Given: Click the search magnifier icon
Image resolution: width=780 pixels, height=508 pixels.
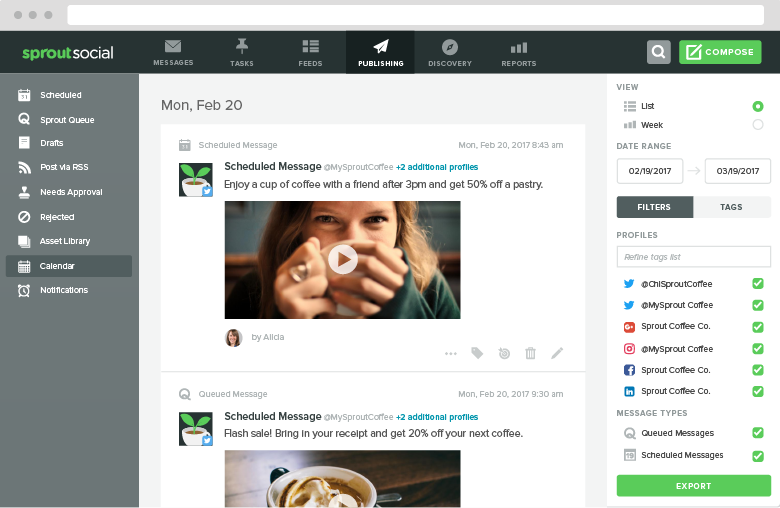Looking at the screenshot, I should coord(658,52).
